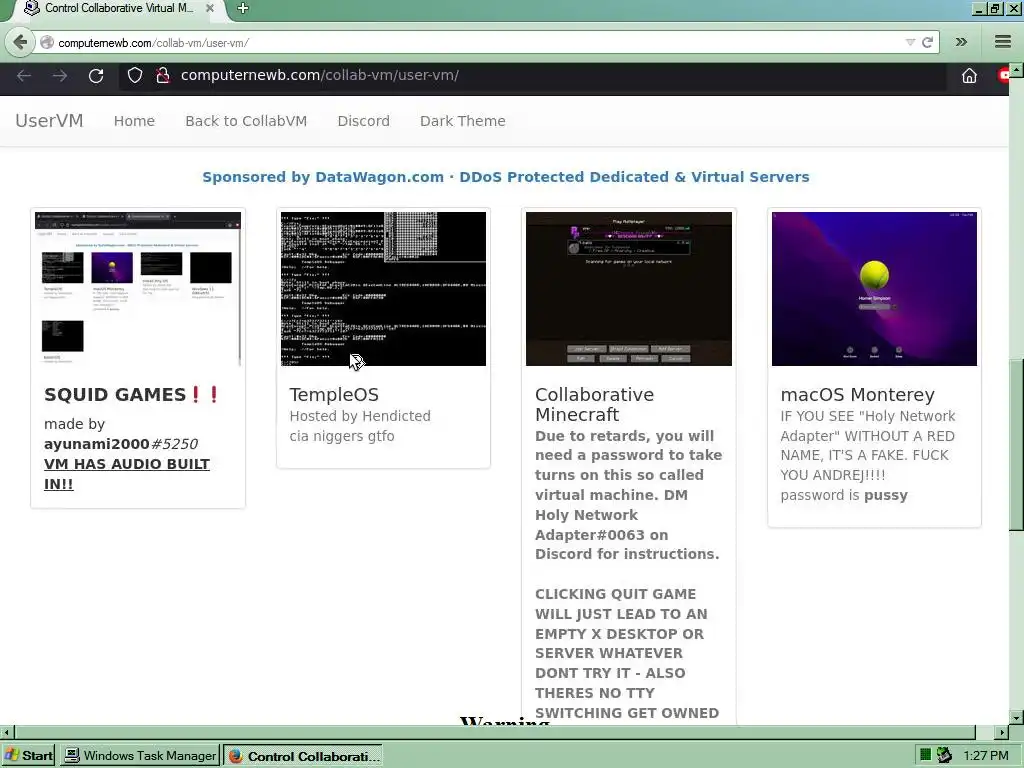Viewport: 1024px width, 768px height.
Task: Click the back arrow in dark toolbar
Action: pyautogui.click(x=24, y=76)
